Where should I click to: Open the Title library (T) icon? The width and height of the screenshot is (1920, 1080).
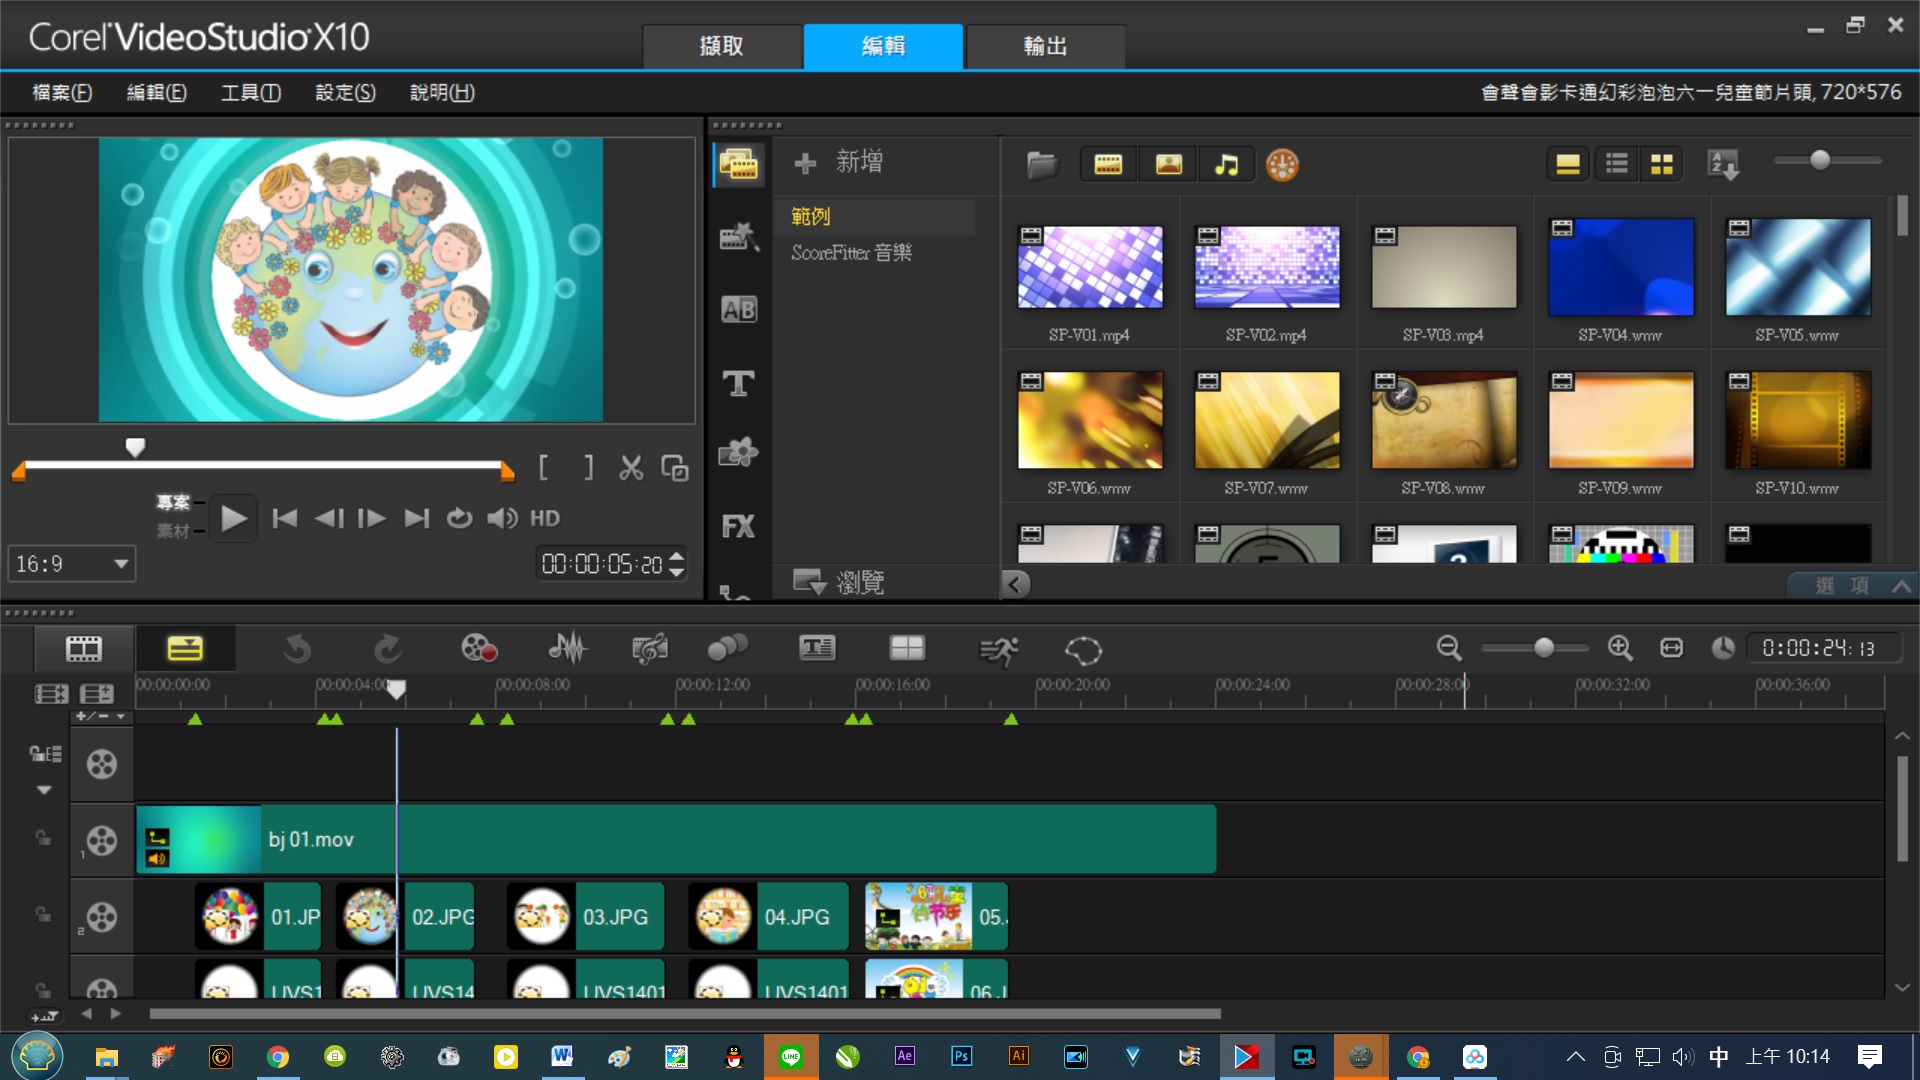(739, 383)
